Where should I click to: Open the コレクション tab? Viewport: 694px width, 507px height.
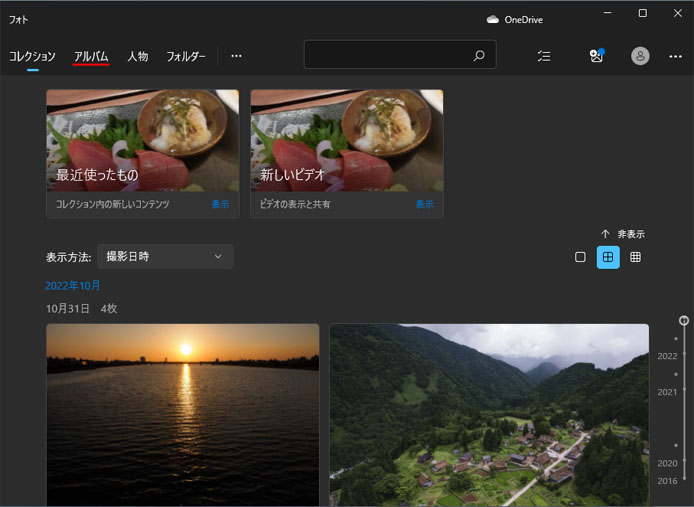[x=32, y=56]
